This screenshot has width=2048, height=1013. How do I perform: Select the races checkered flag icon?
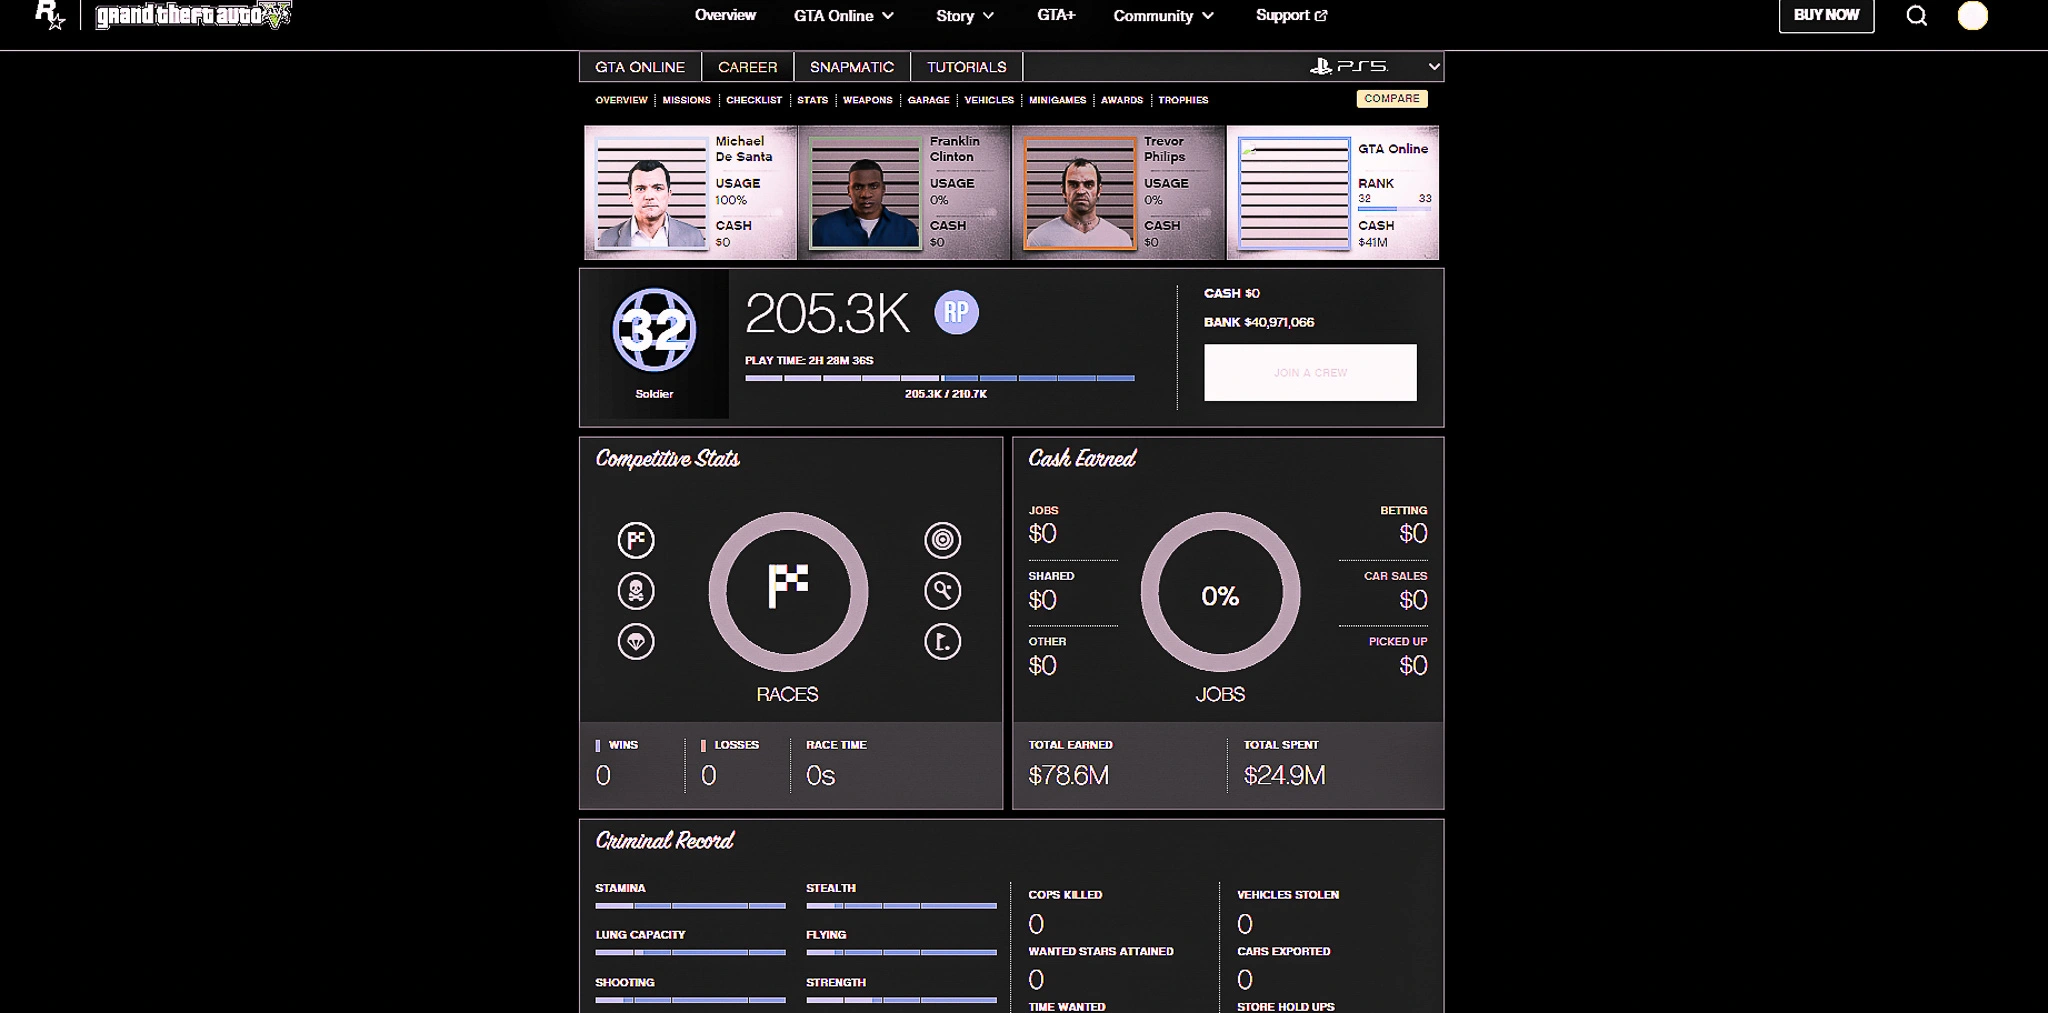[x=636, y=540]
